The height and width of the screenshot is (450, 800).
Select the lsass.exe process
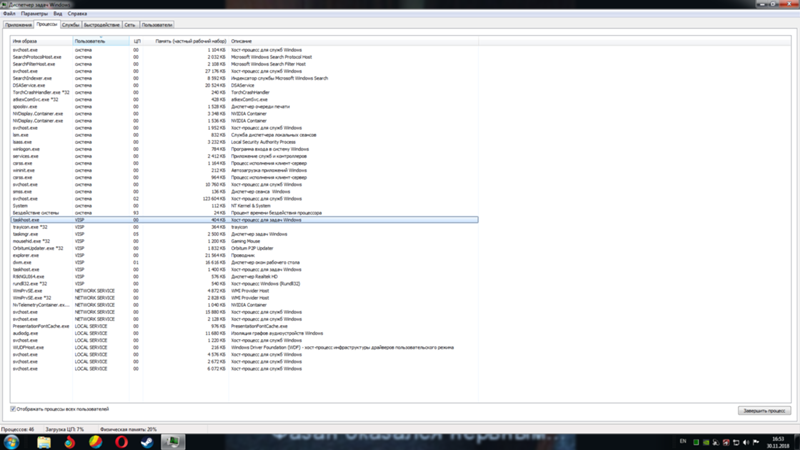[244, 142]
